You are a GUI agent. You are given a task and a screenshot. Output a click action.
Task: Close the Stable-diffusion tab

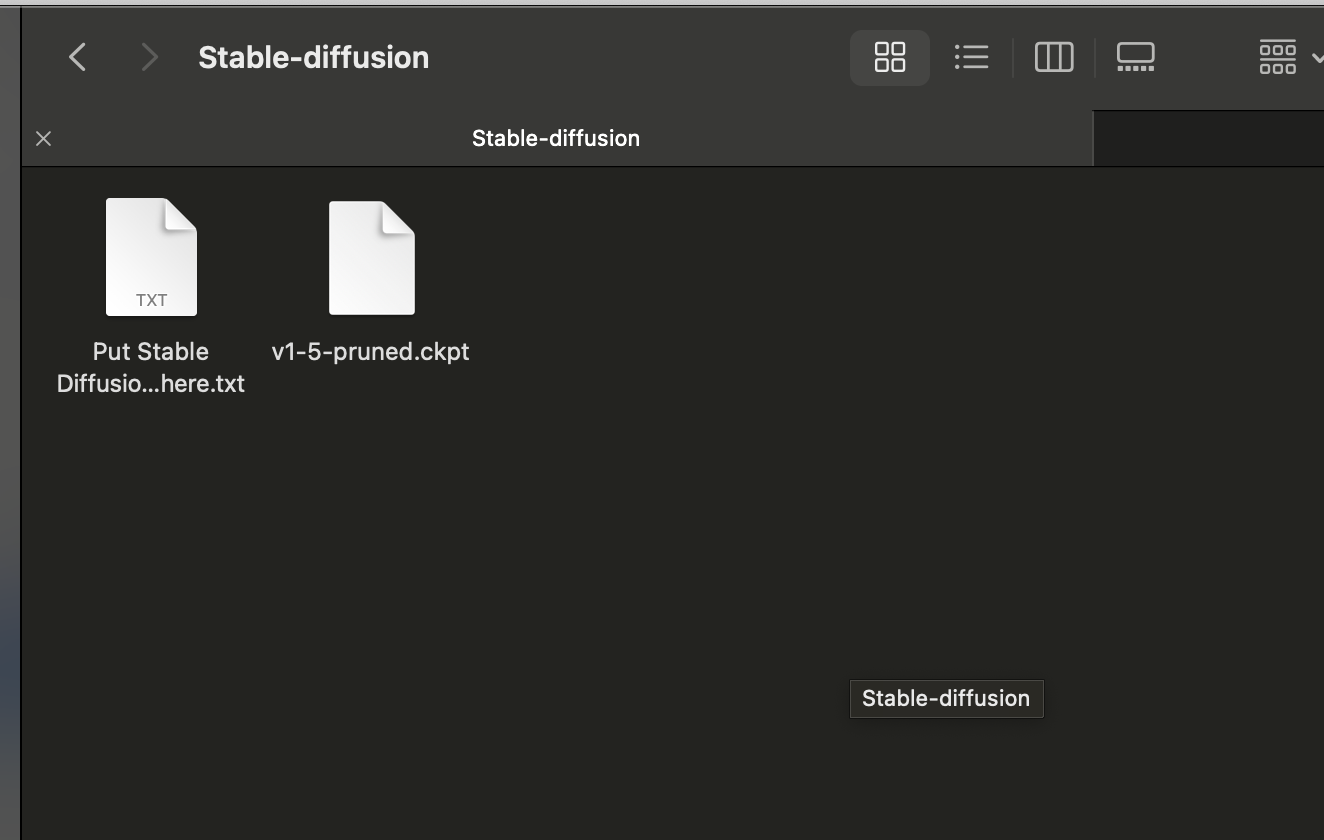[x=43, y=138]
